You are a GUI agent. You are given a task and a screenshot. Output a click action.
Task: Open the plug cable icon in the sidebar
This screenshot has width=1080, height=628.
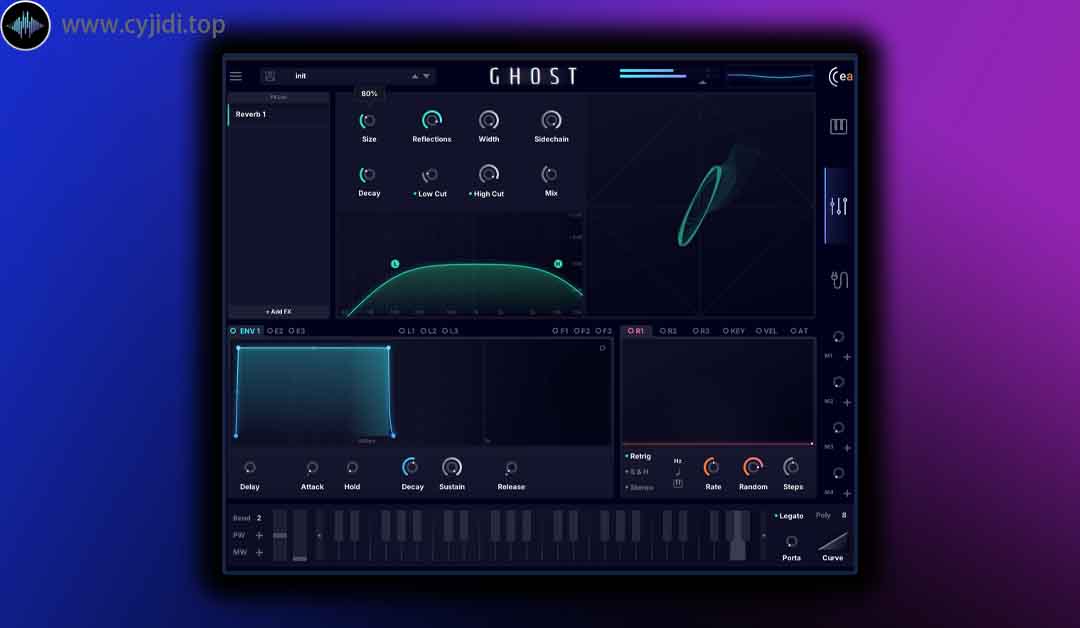pos(839,280)
